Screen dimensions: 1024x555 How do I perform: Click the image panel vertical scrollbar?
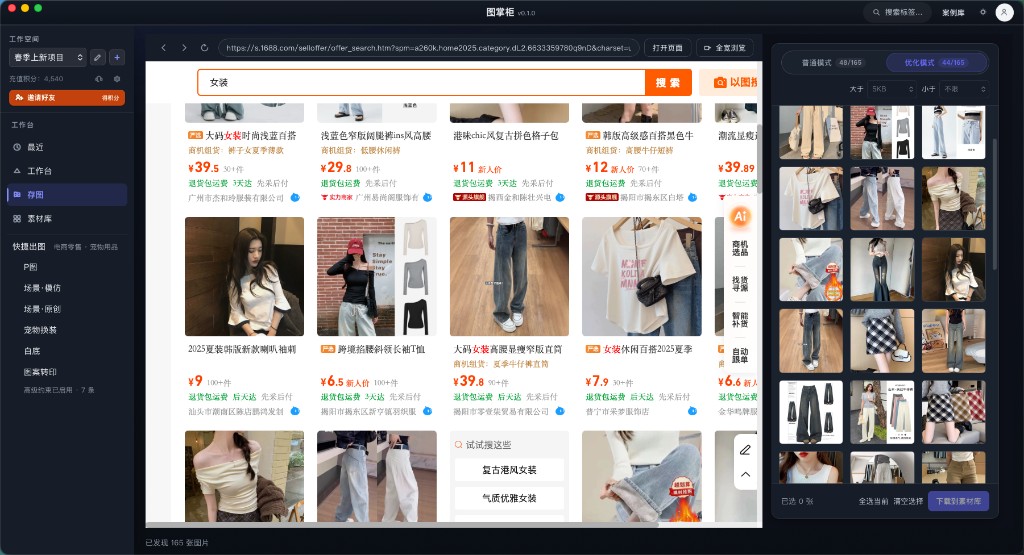click(x=995, y=204)
